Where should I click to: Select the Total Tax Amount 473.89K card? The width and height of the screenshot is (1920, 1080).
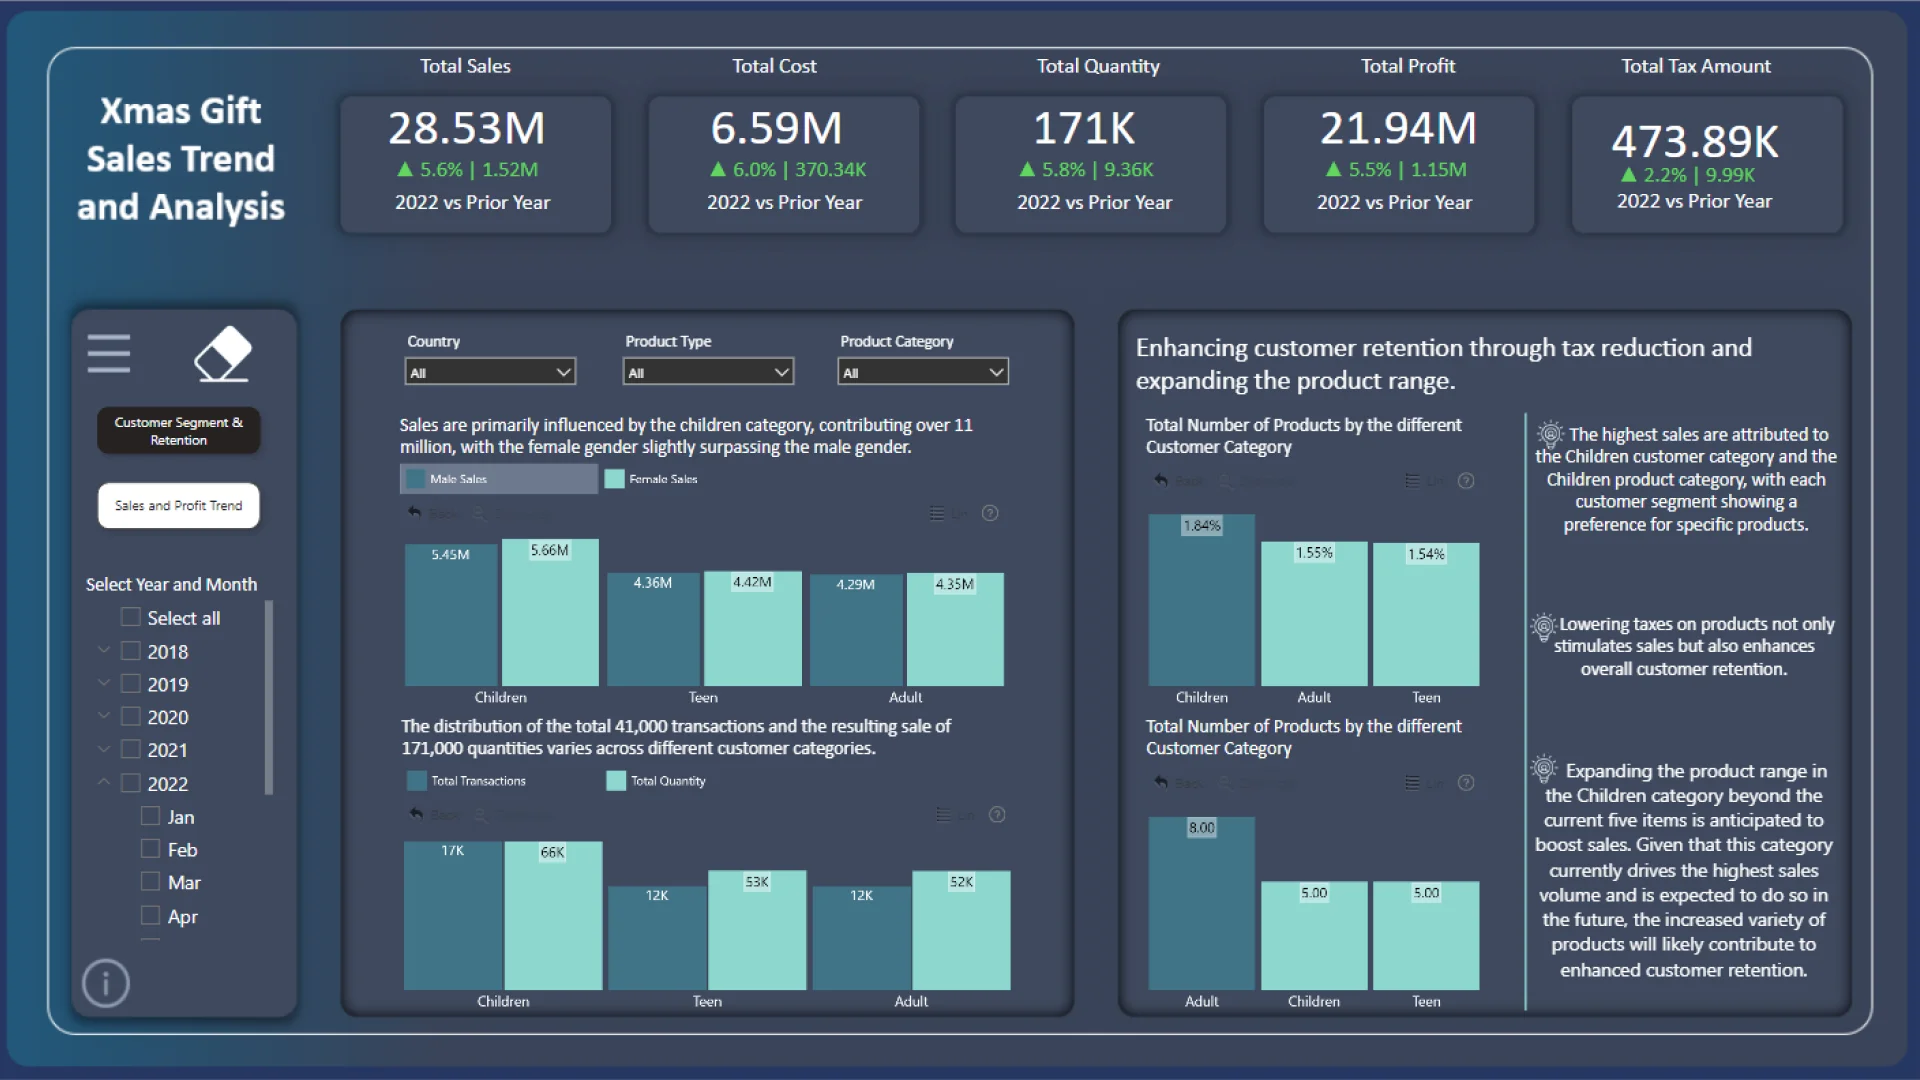(x=1707, y=165)
